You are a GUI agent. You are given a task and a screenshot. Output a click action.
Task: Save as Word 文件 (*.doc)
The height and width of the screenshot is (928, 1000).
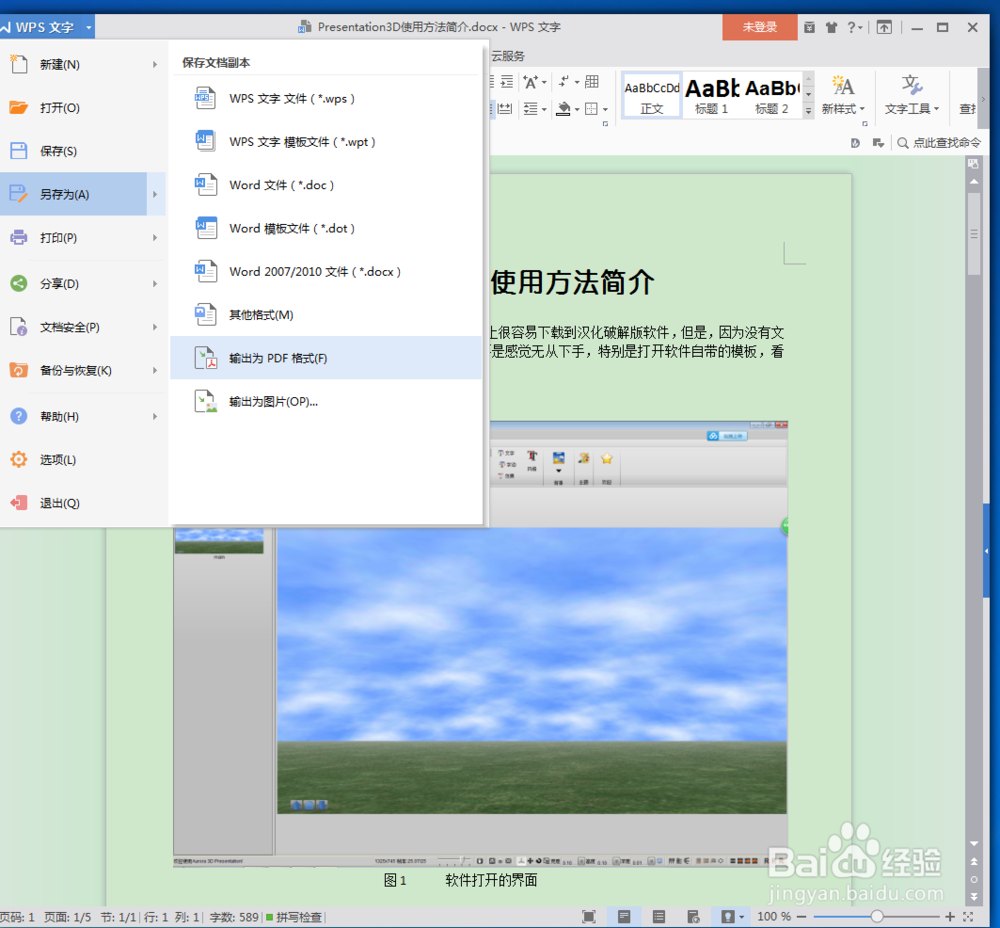click(x=325, y=185)
